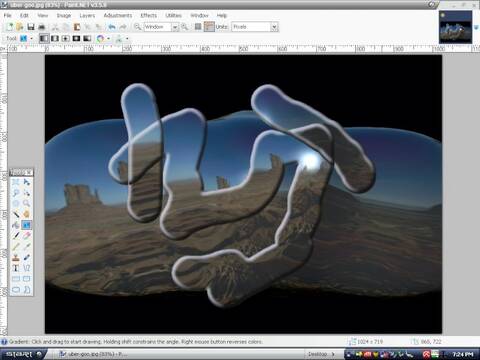The image size is (480, 360).
Task: Expand the Units Pixels dropdown
Action: [x=274, y=27]
